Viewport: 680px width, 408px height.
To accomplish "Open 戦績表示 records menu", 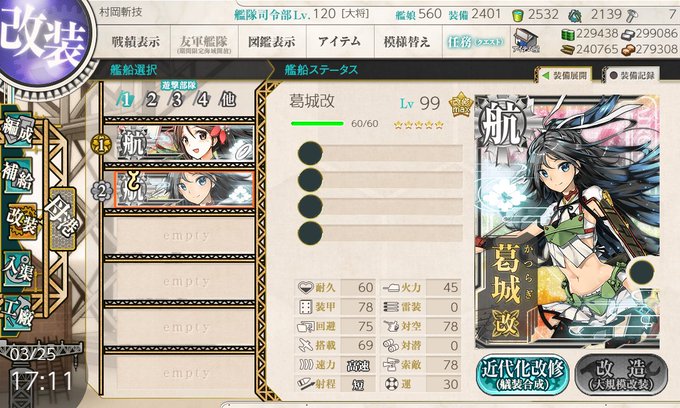I will tap(135, 42).
